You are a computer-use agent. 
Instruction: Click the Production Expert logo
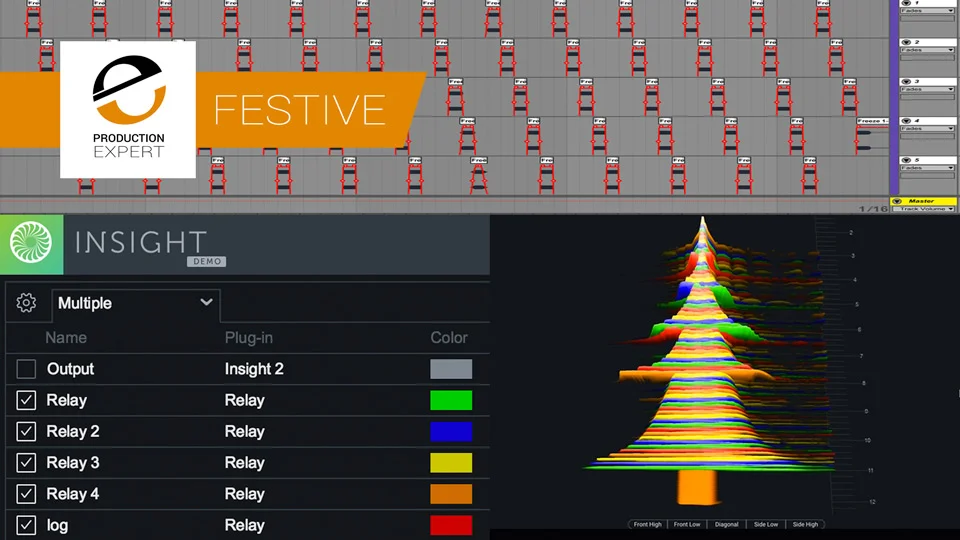[x=128, y=110]
